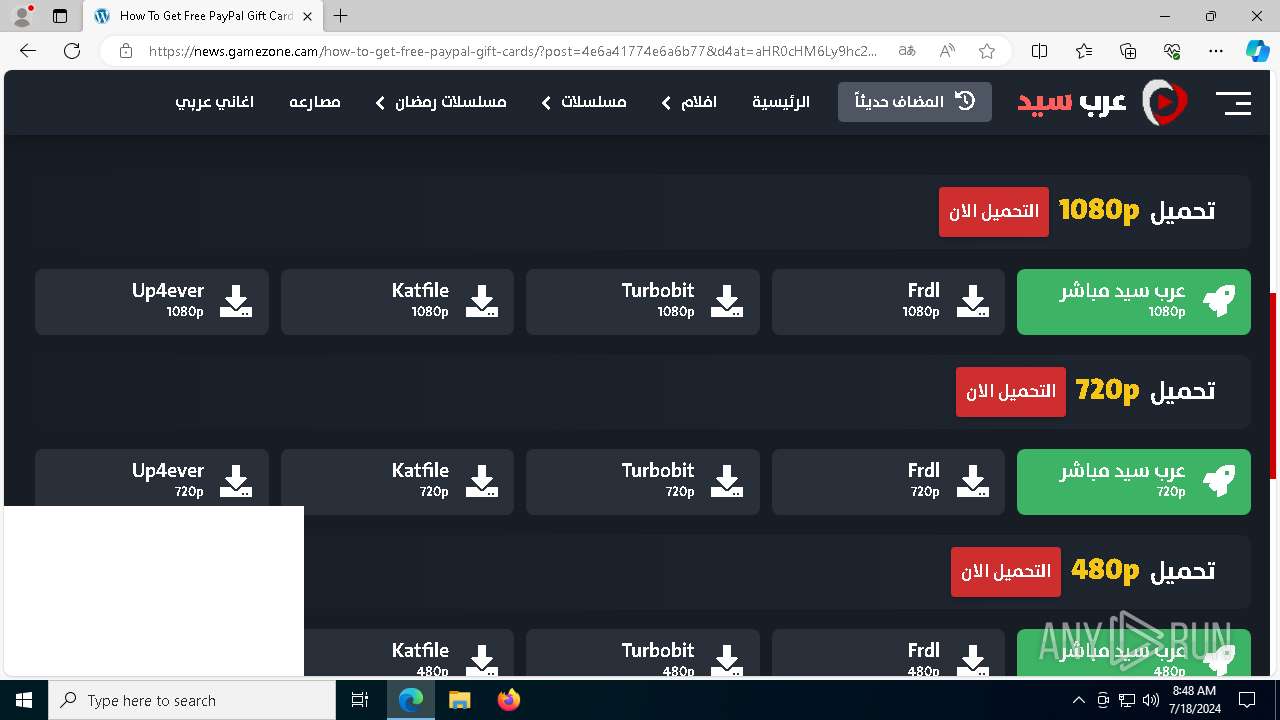Click red download-now badge for 720p
Viewport: 1280px width, 720px height.
click(x=1010, y=391)
